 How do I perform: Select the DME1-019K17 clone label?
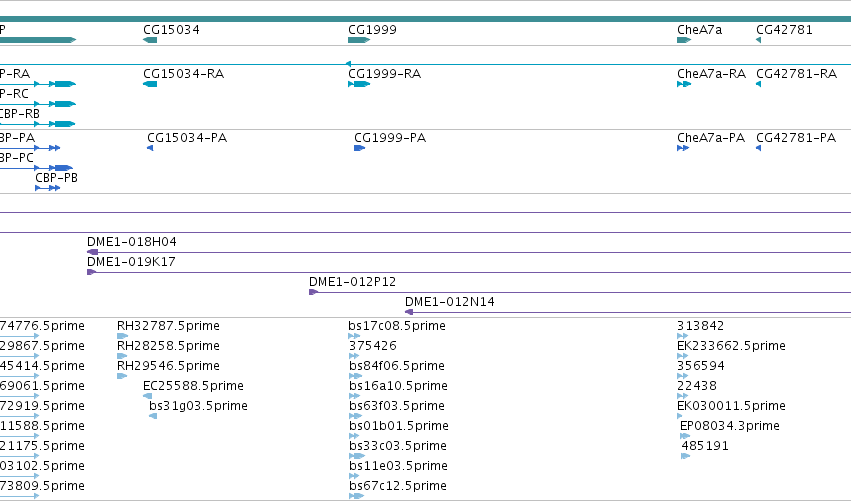click(131, 262)
